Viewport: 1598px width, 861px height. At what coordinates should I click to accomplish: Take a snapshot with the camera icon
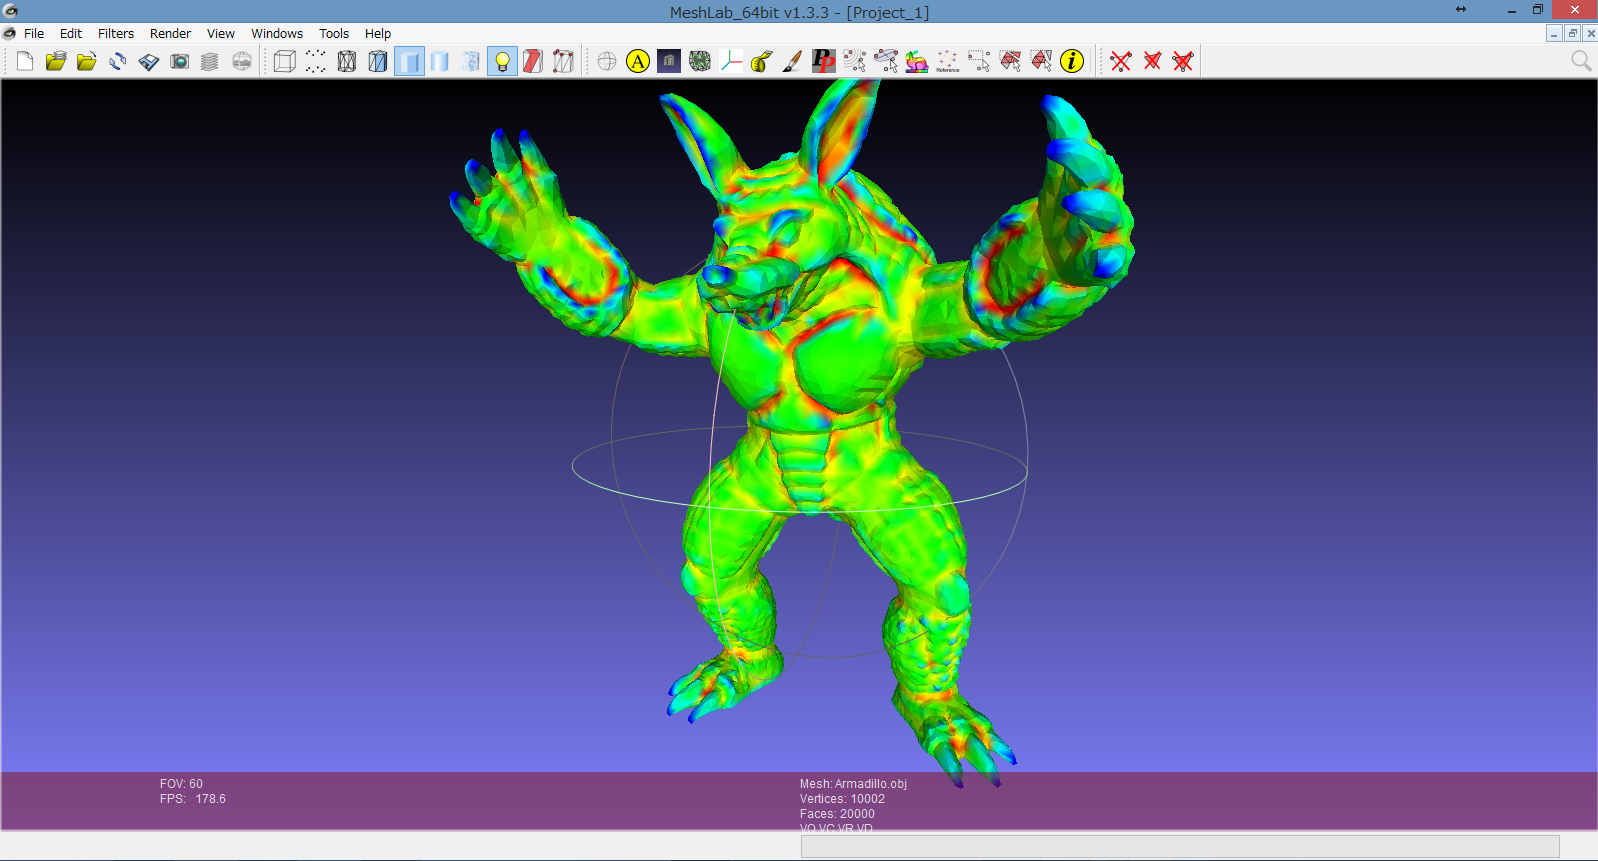click(180, 61)
